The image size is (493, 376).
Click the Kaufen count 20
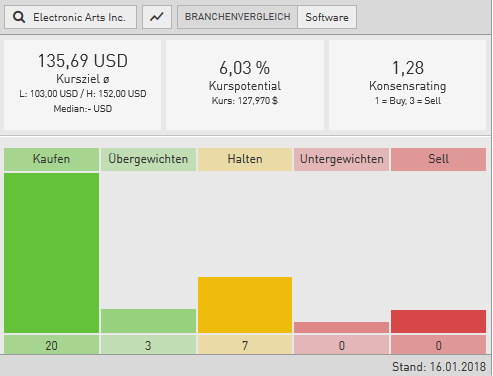tap(51, 345)
